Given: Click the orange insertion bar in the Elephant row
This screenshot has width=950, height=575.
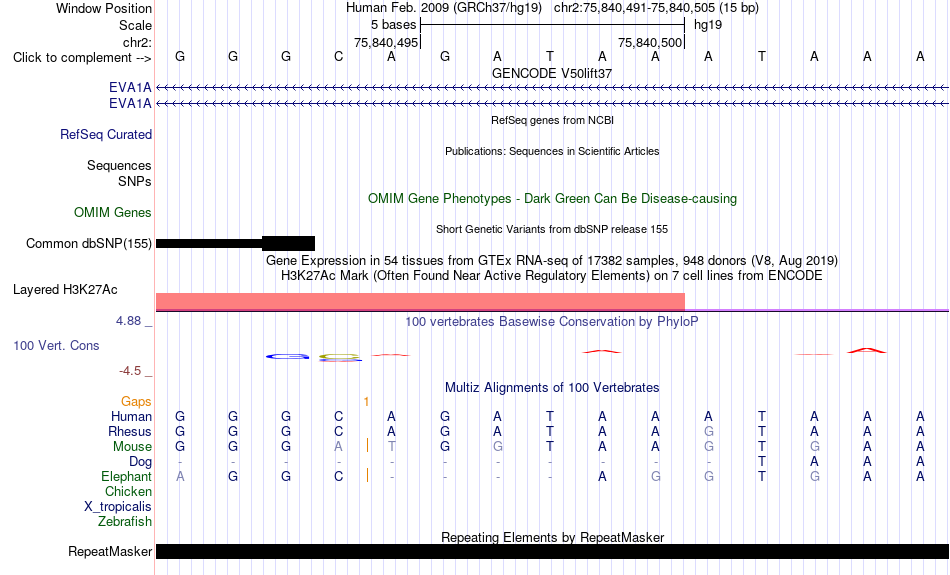Looking at the screenshot, I should 367,476.
